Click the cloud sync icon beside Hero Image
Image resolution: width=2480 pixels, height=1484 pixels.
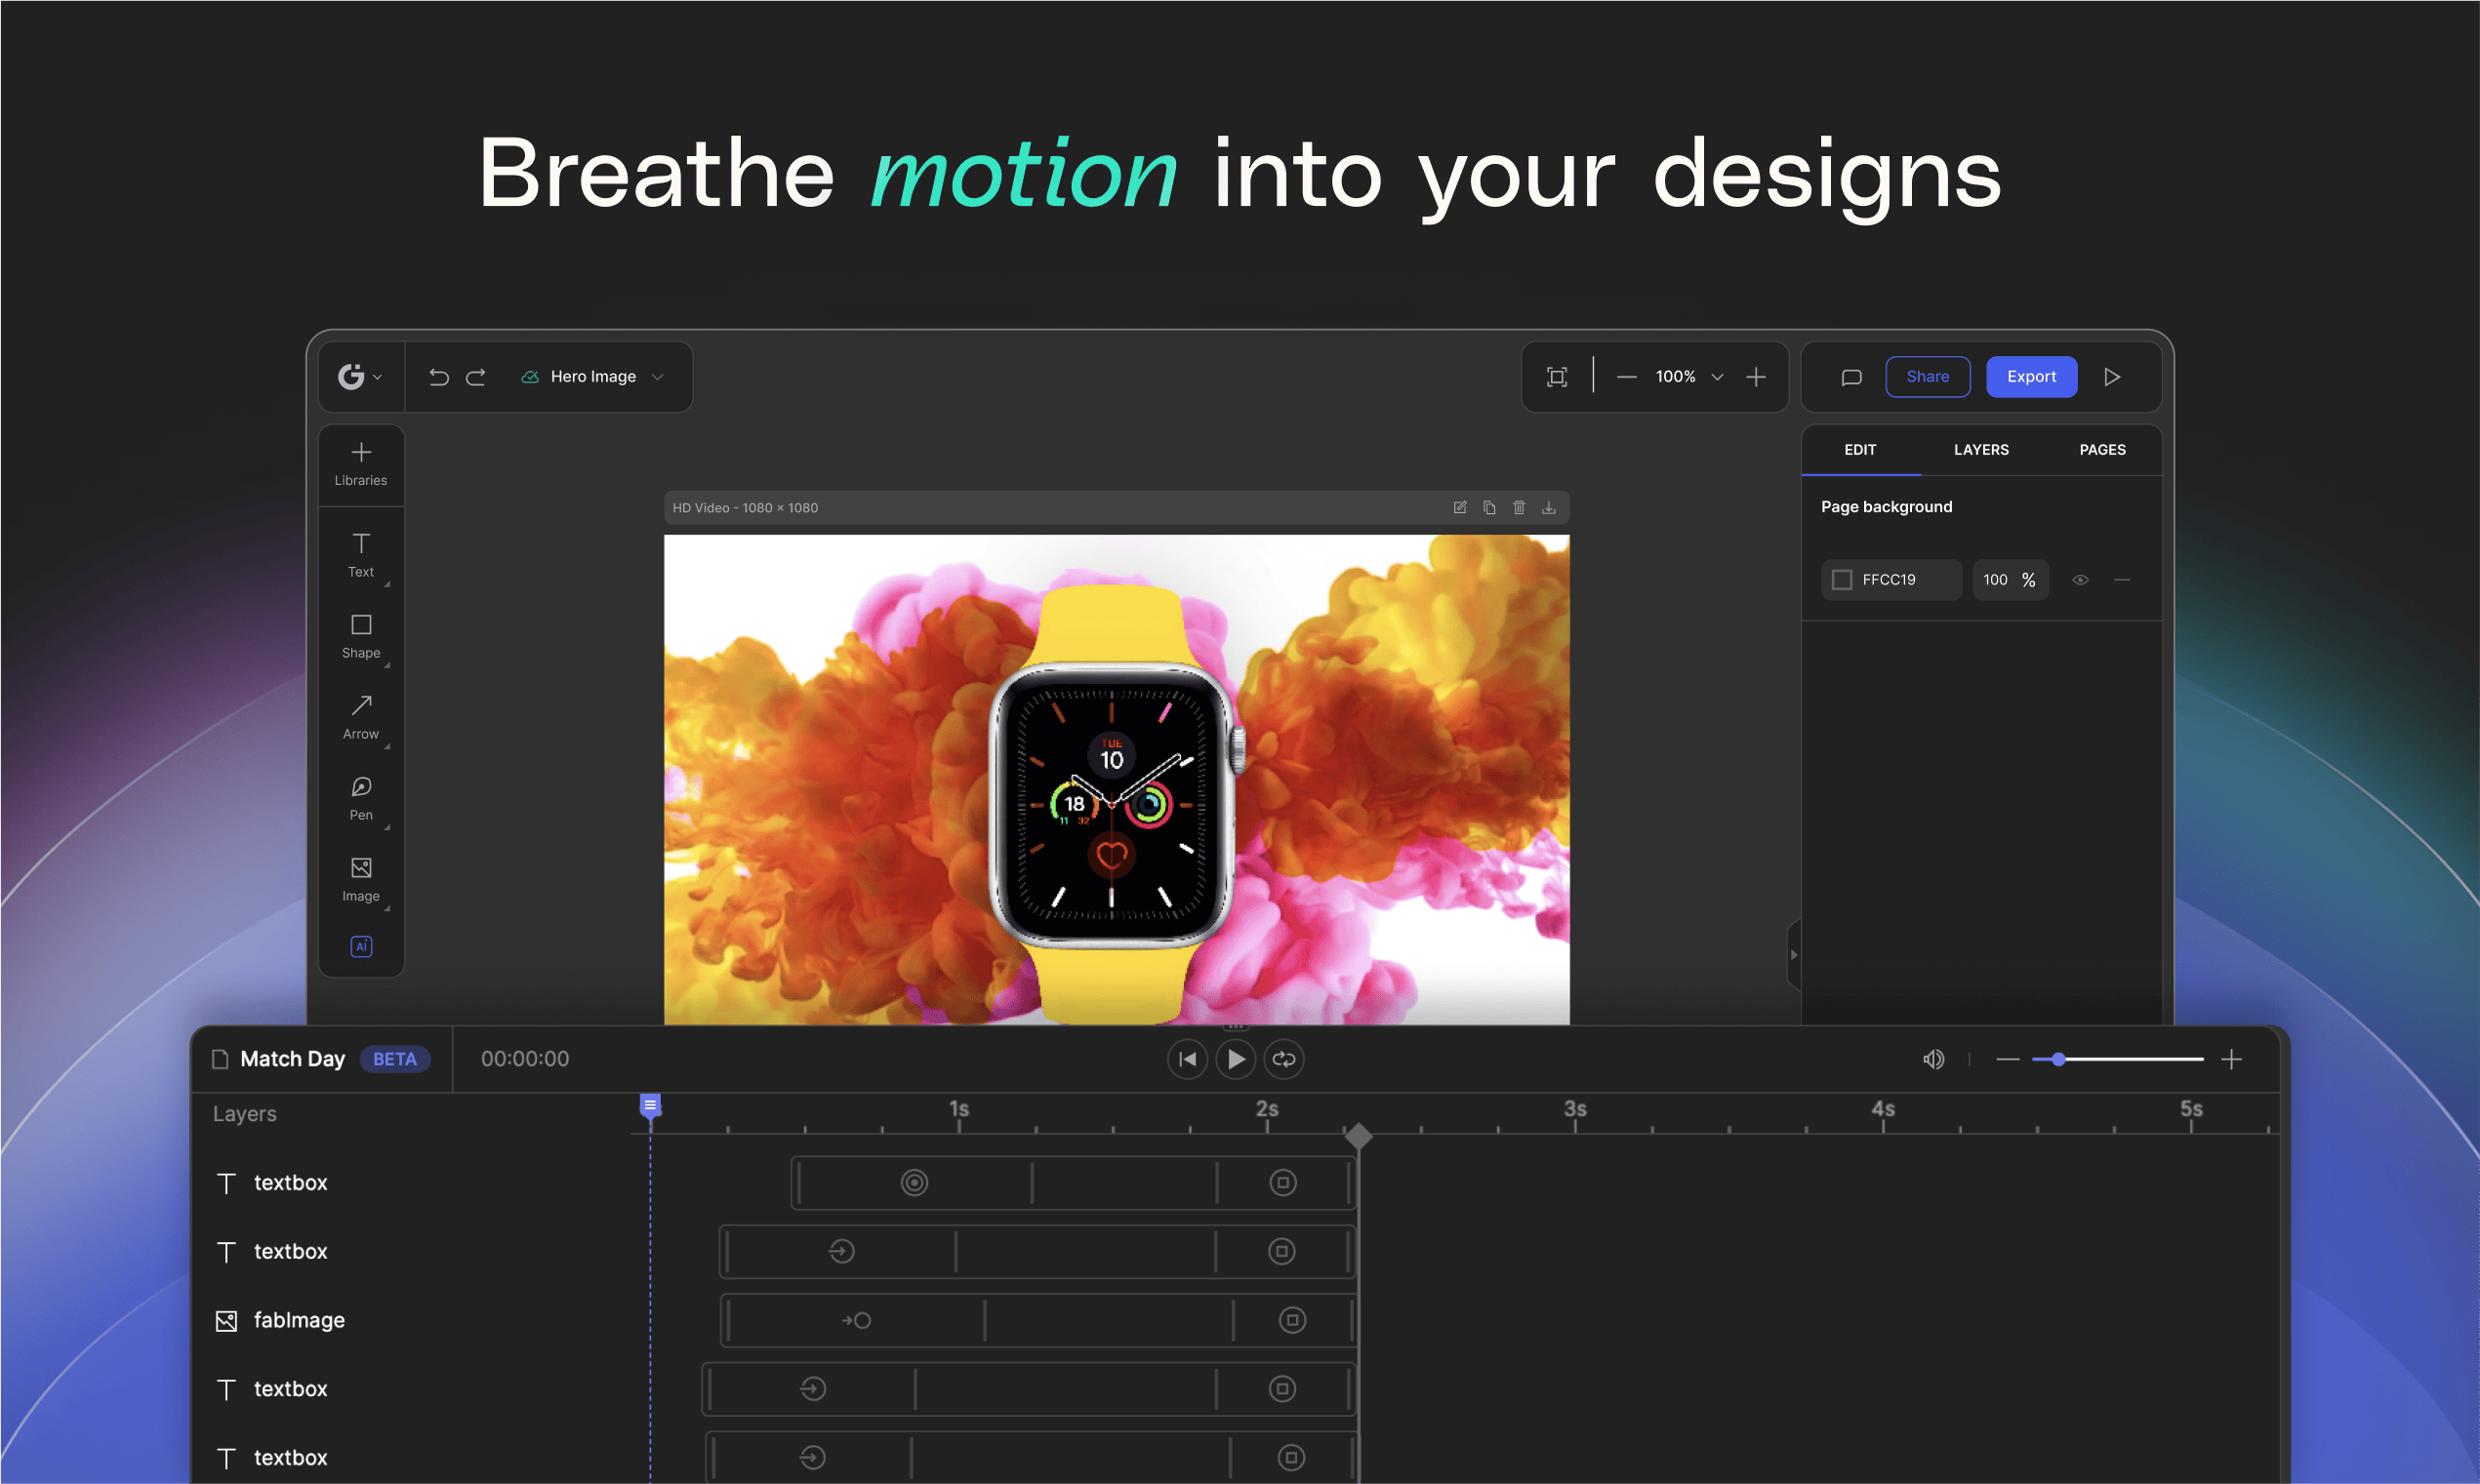[530, 377]
